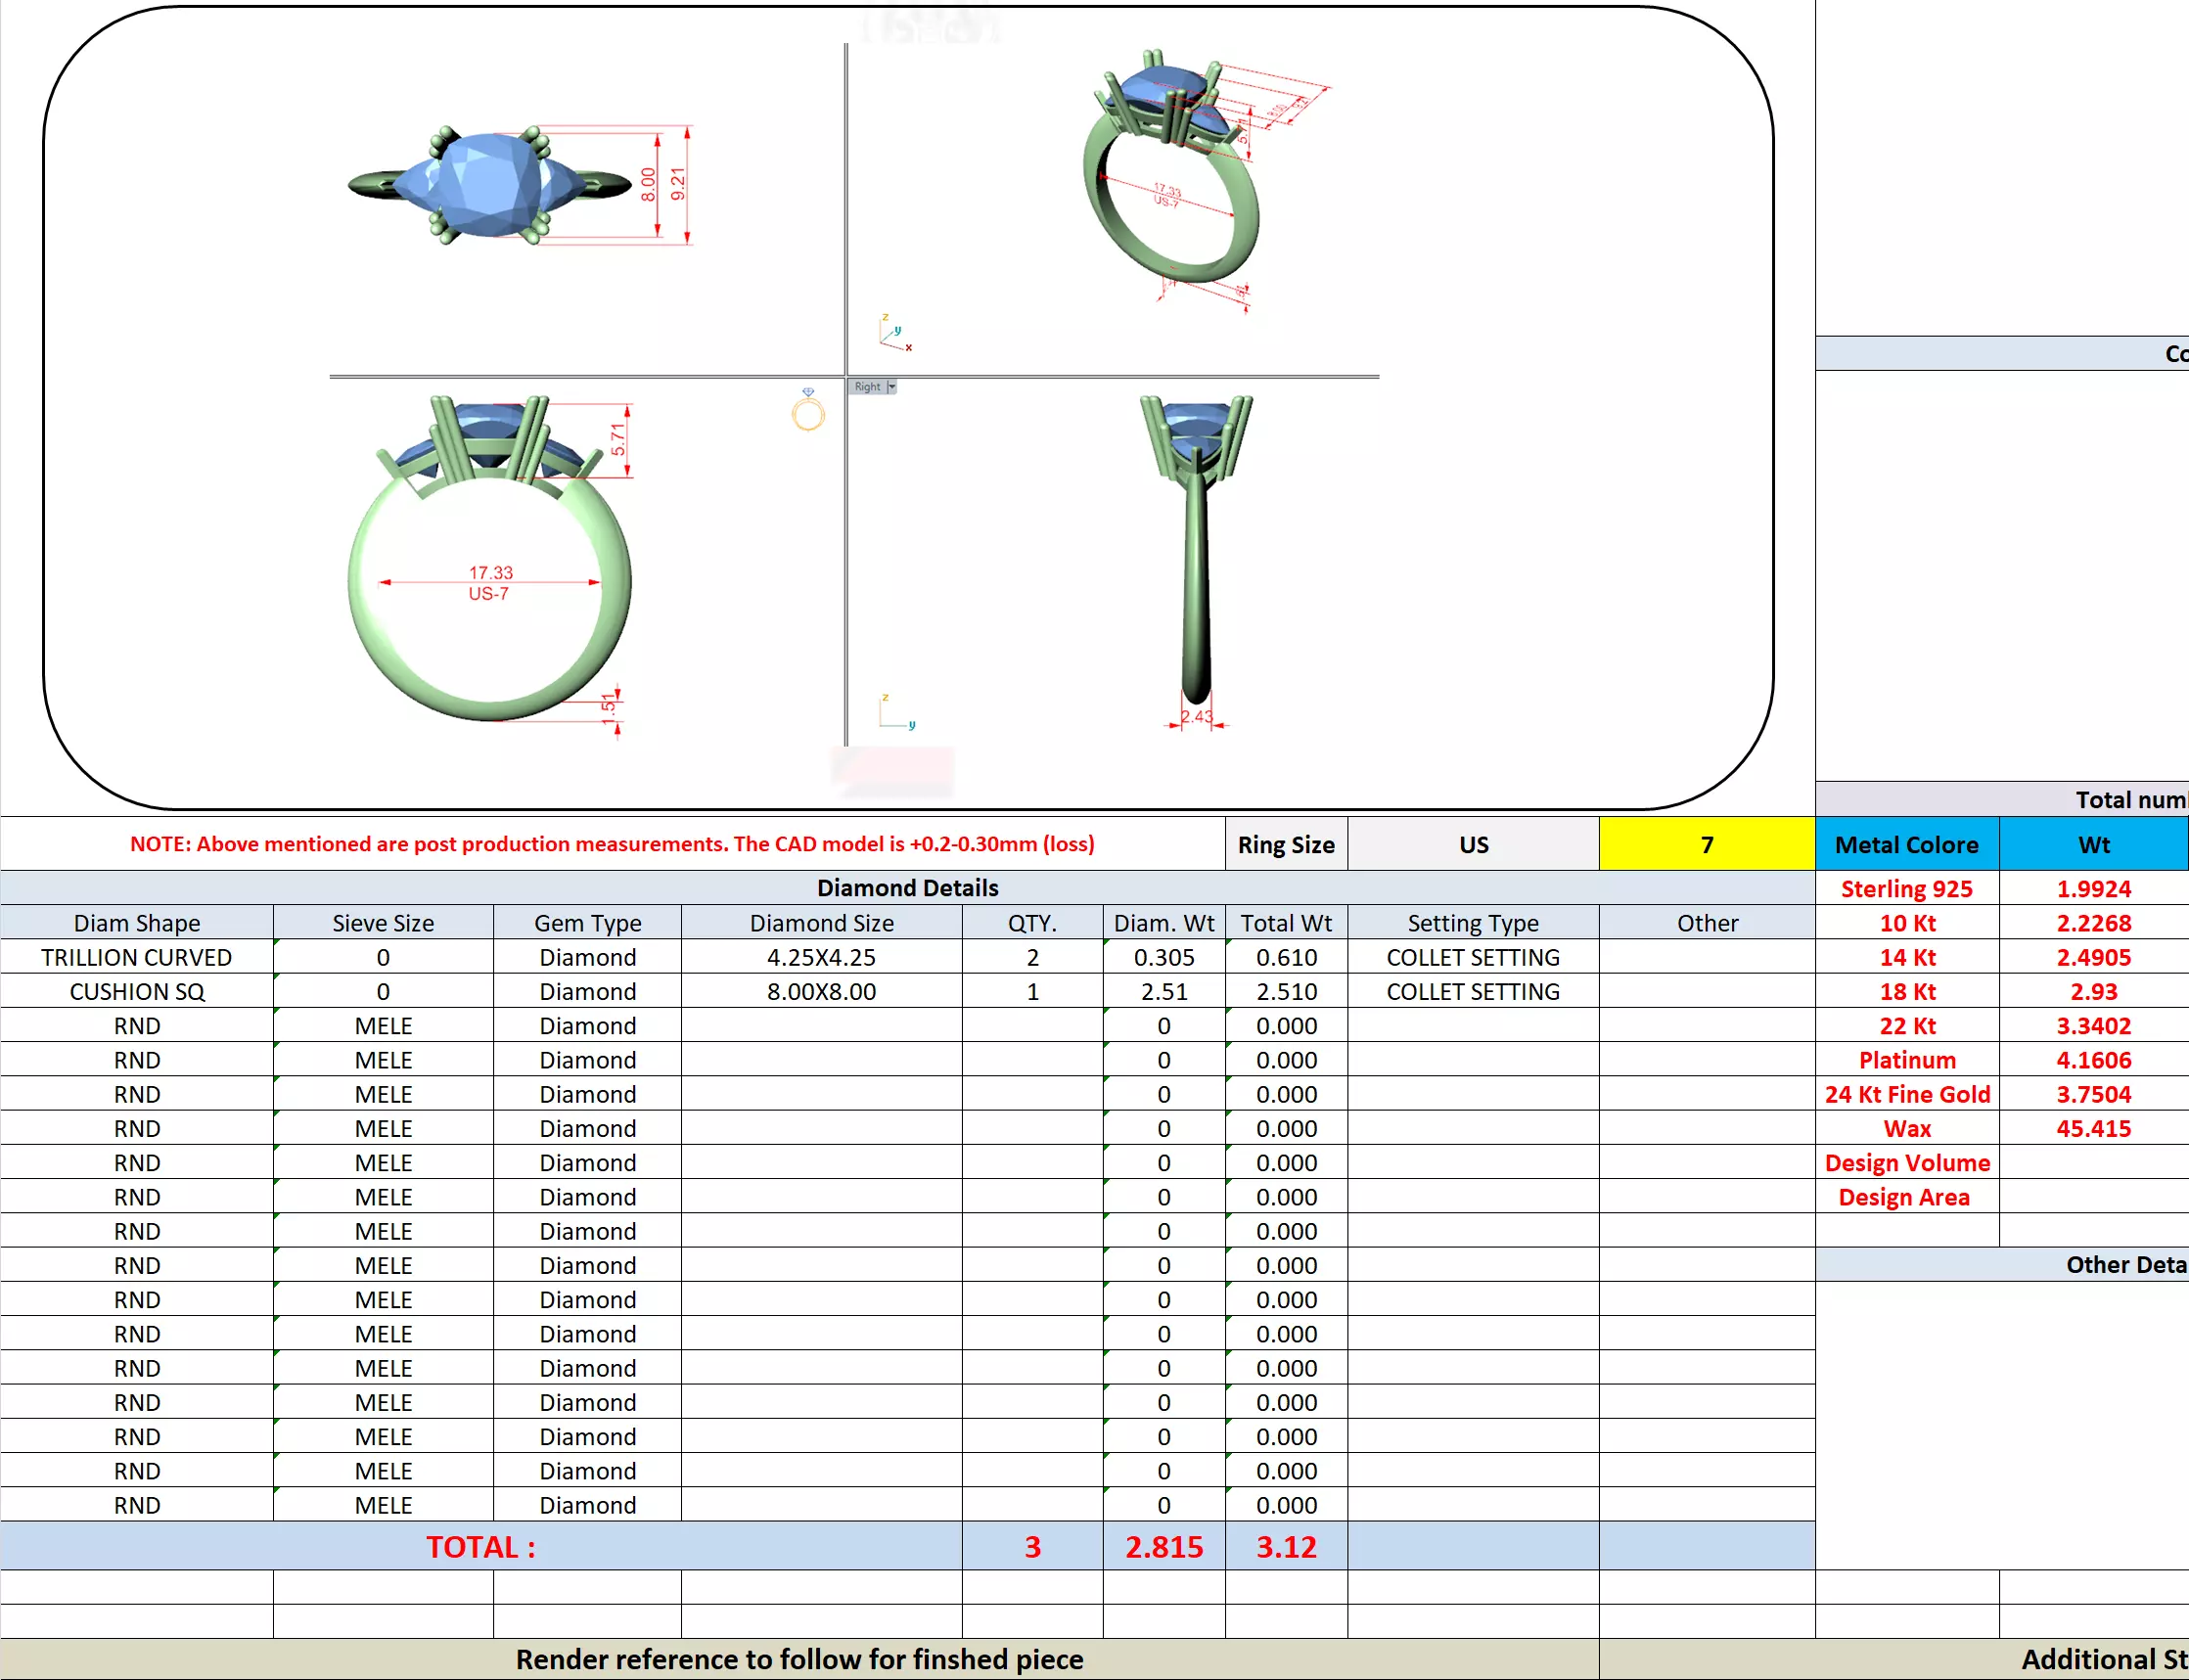This screenshot has height=1680, width=2189.
Task: Select the yellow ring size cell showing 7
Action: pyautogui.click(x=1706, y=845)
